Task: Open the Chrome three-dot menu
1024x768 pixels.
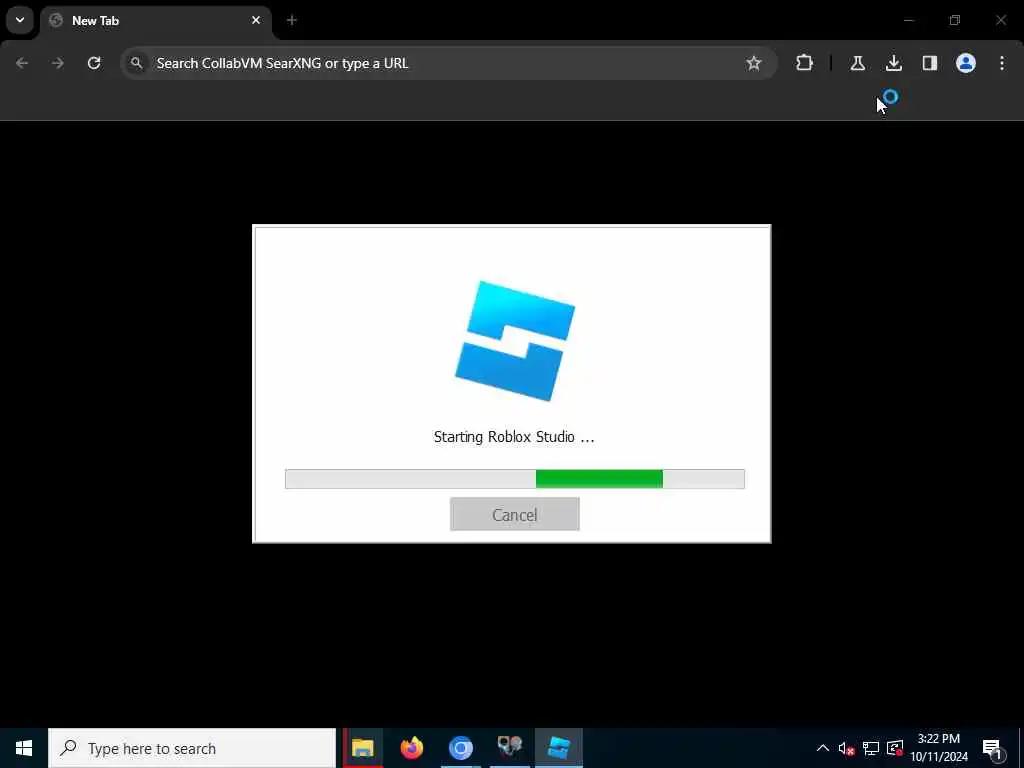Action: (1002, 63)
